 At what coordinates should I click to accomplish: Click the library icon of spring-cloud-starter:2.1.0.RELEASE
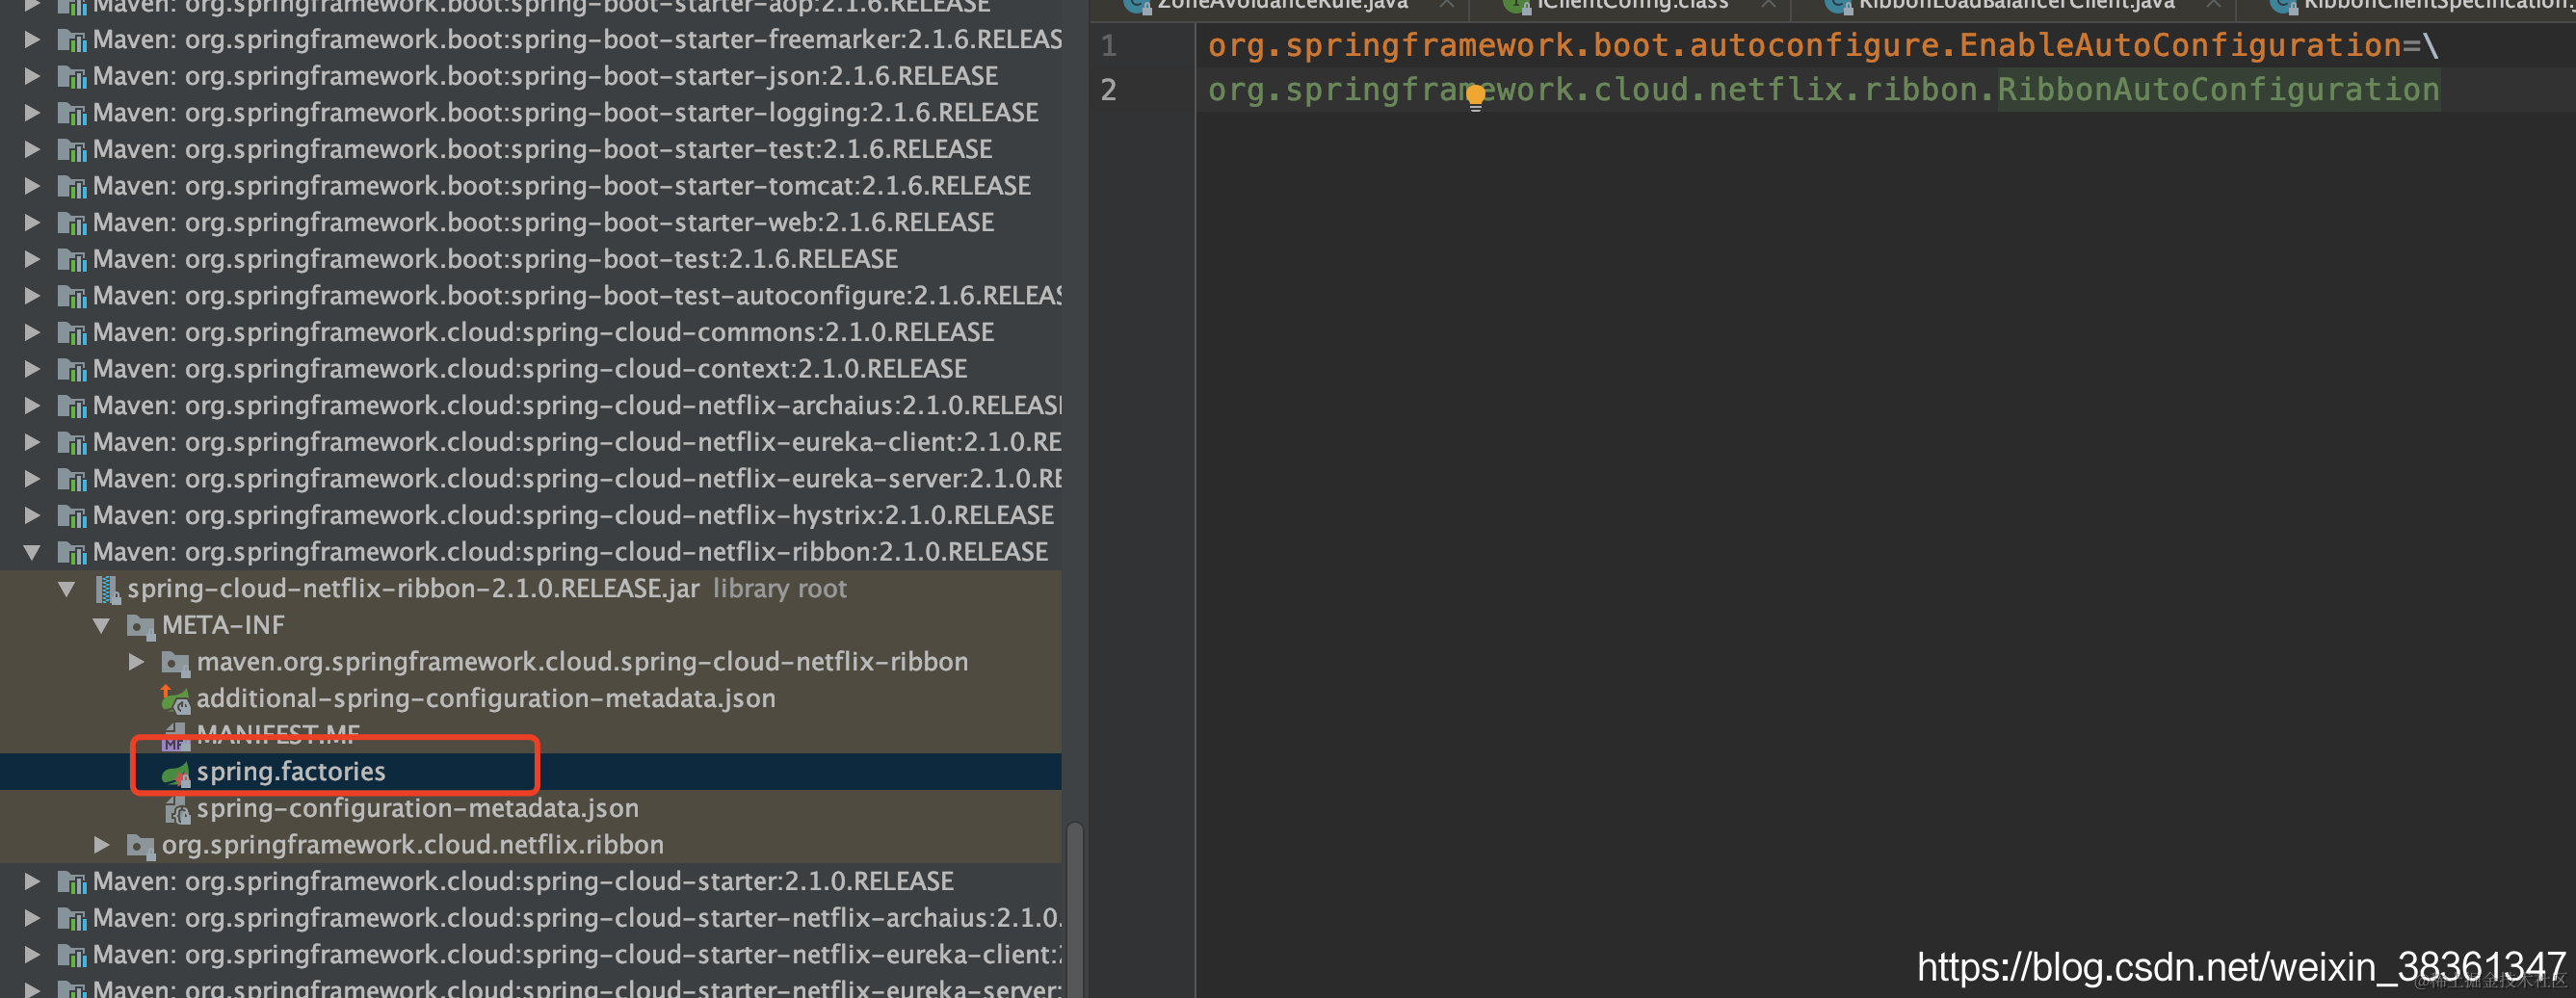pos(72,882)
